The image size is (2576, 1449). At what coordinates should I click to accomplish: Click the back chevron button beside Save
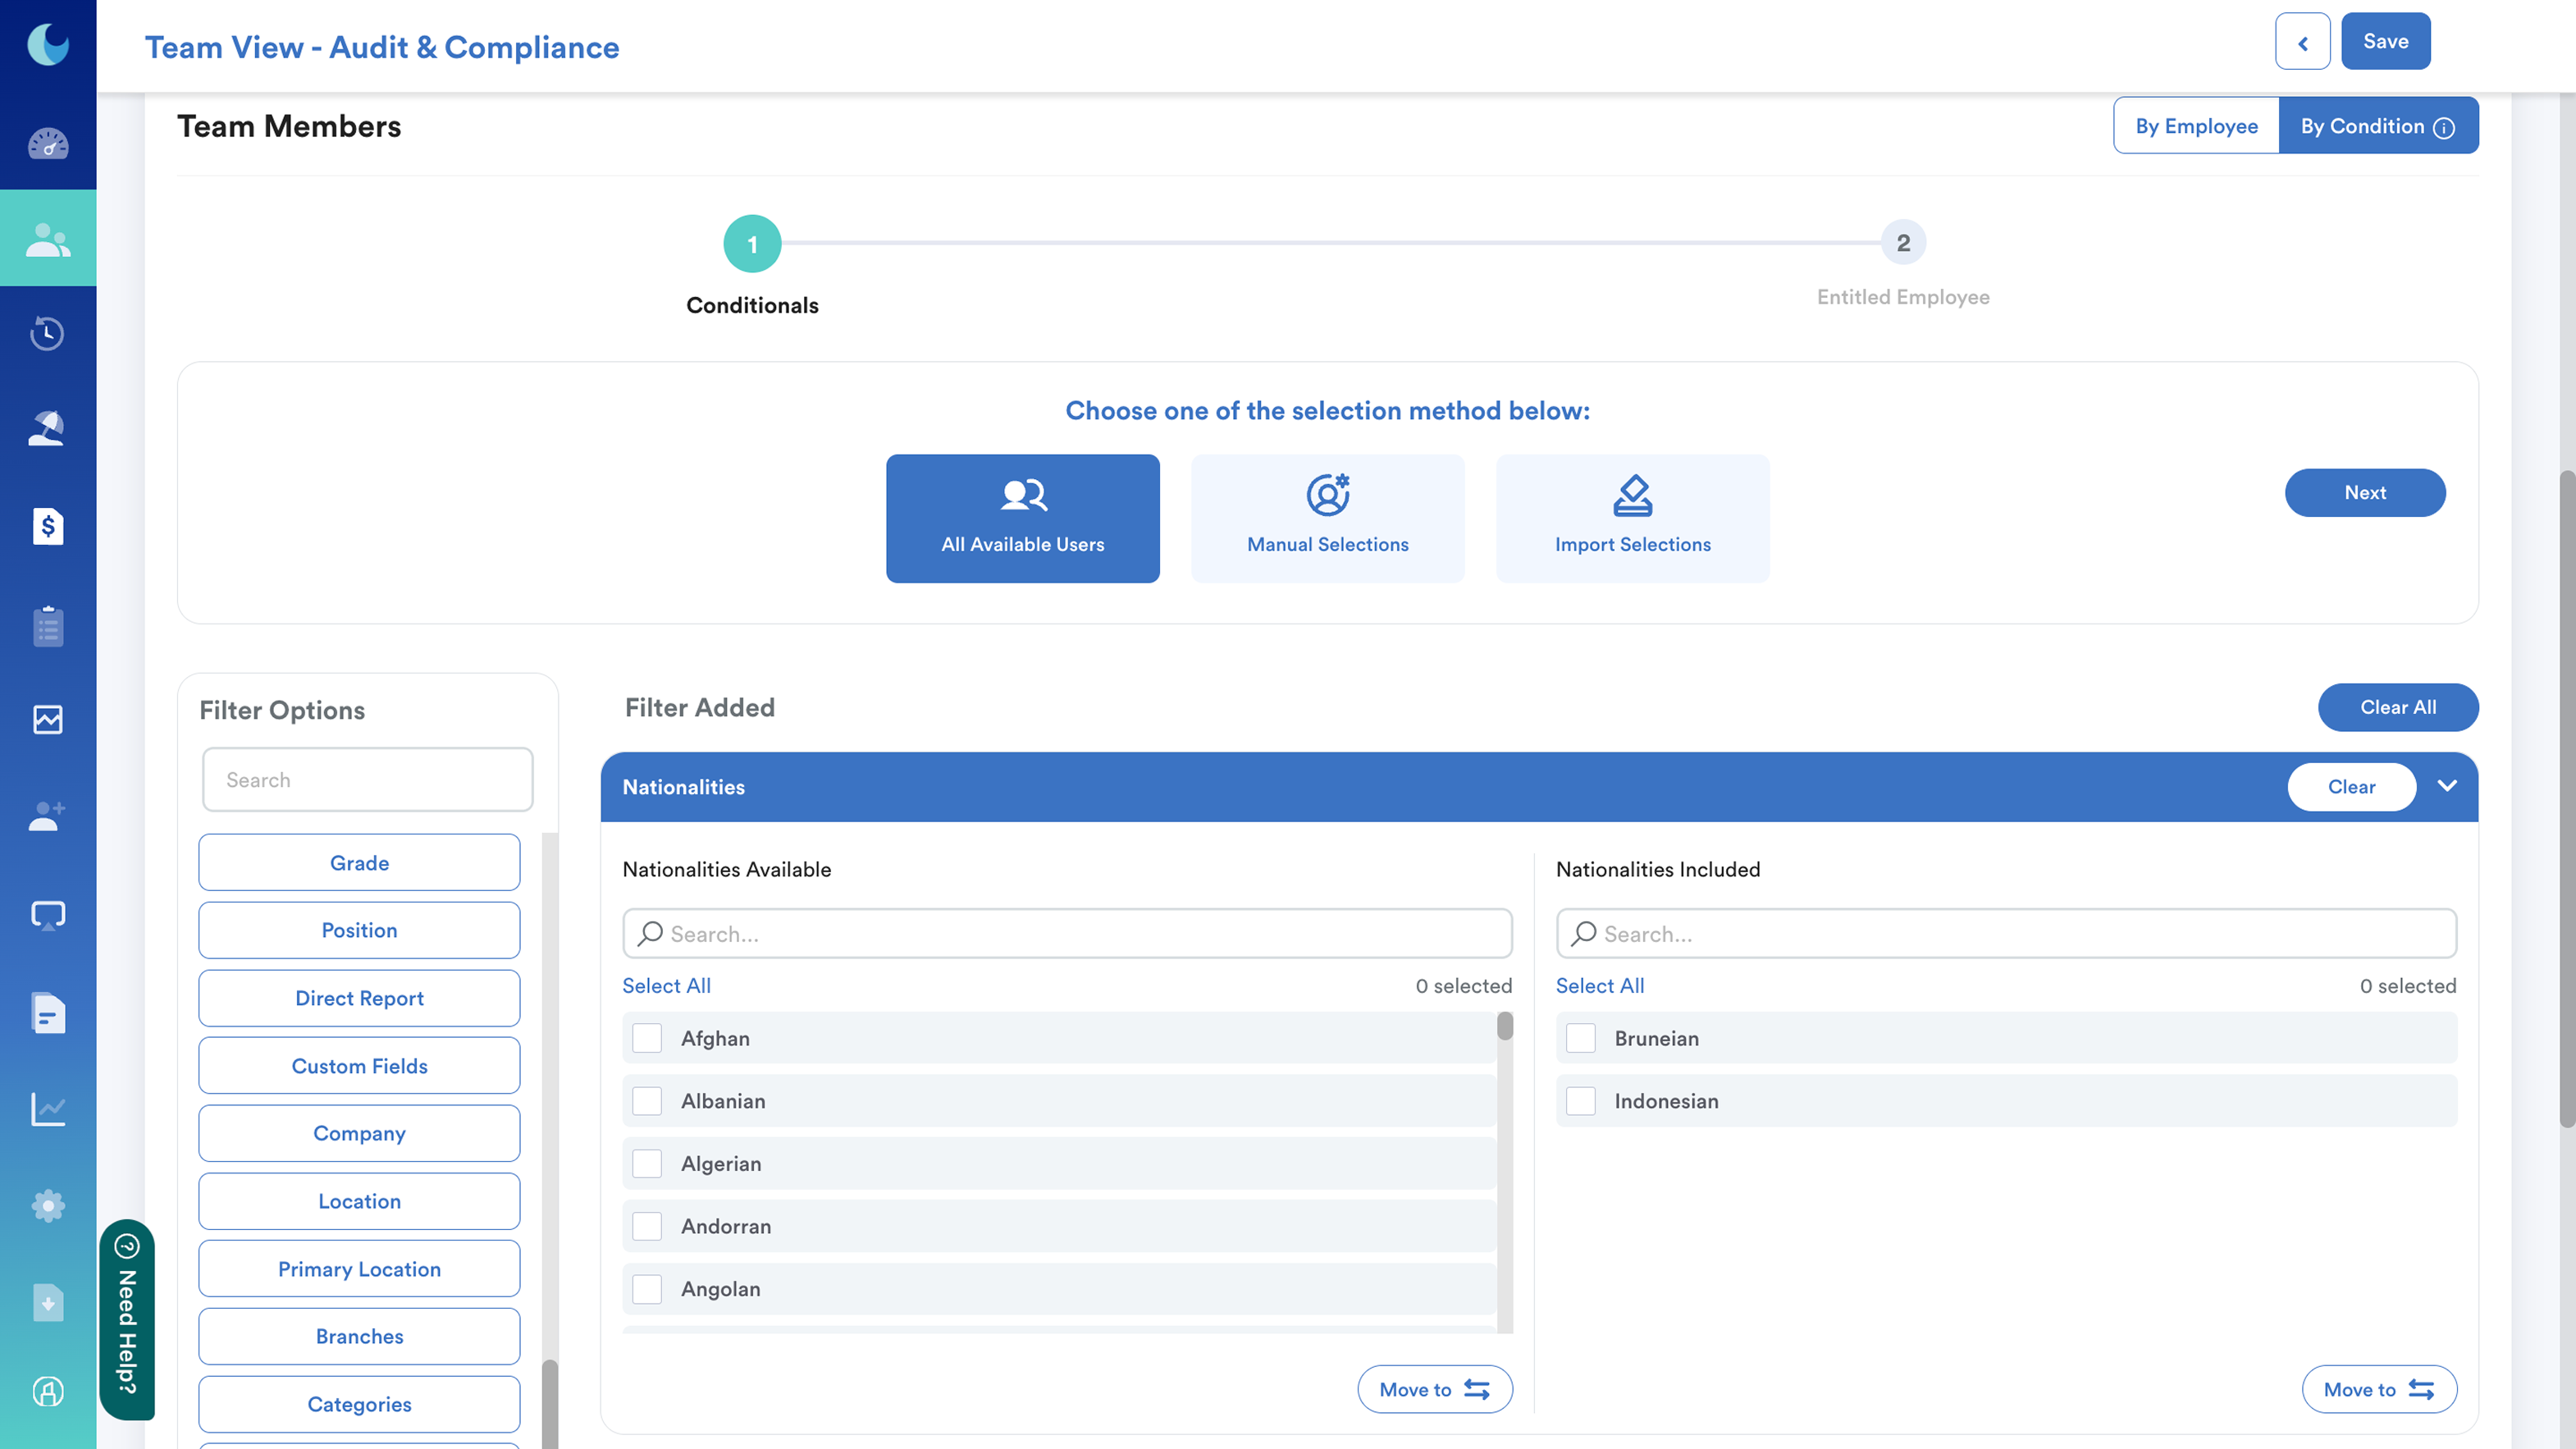[x=2302, y=42]
